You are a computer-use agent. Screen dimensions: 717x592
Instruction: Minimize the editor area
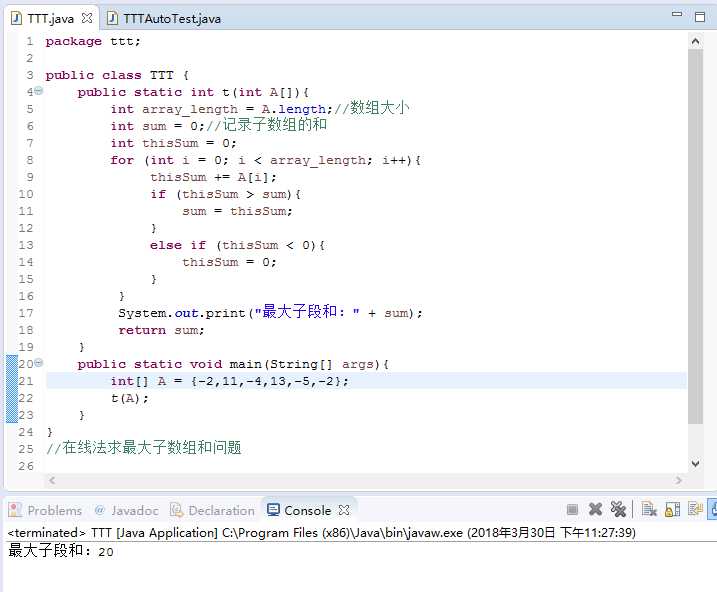[x=677, y=15]
